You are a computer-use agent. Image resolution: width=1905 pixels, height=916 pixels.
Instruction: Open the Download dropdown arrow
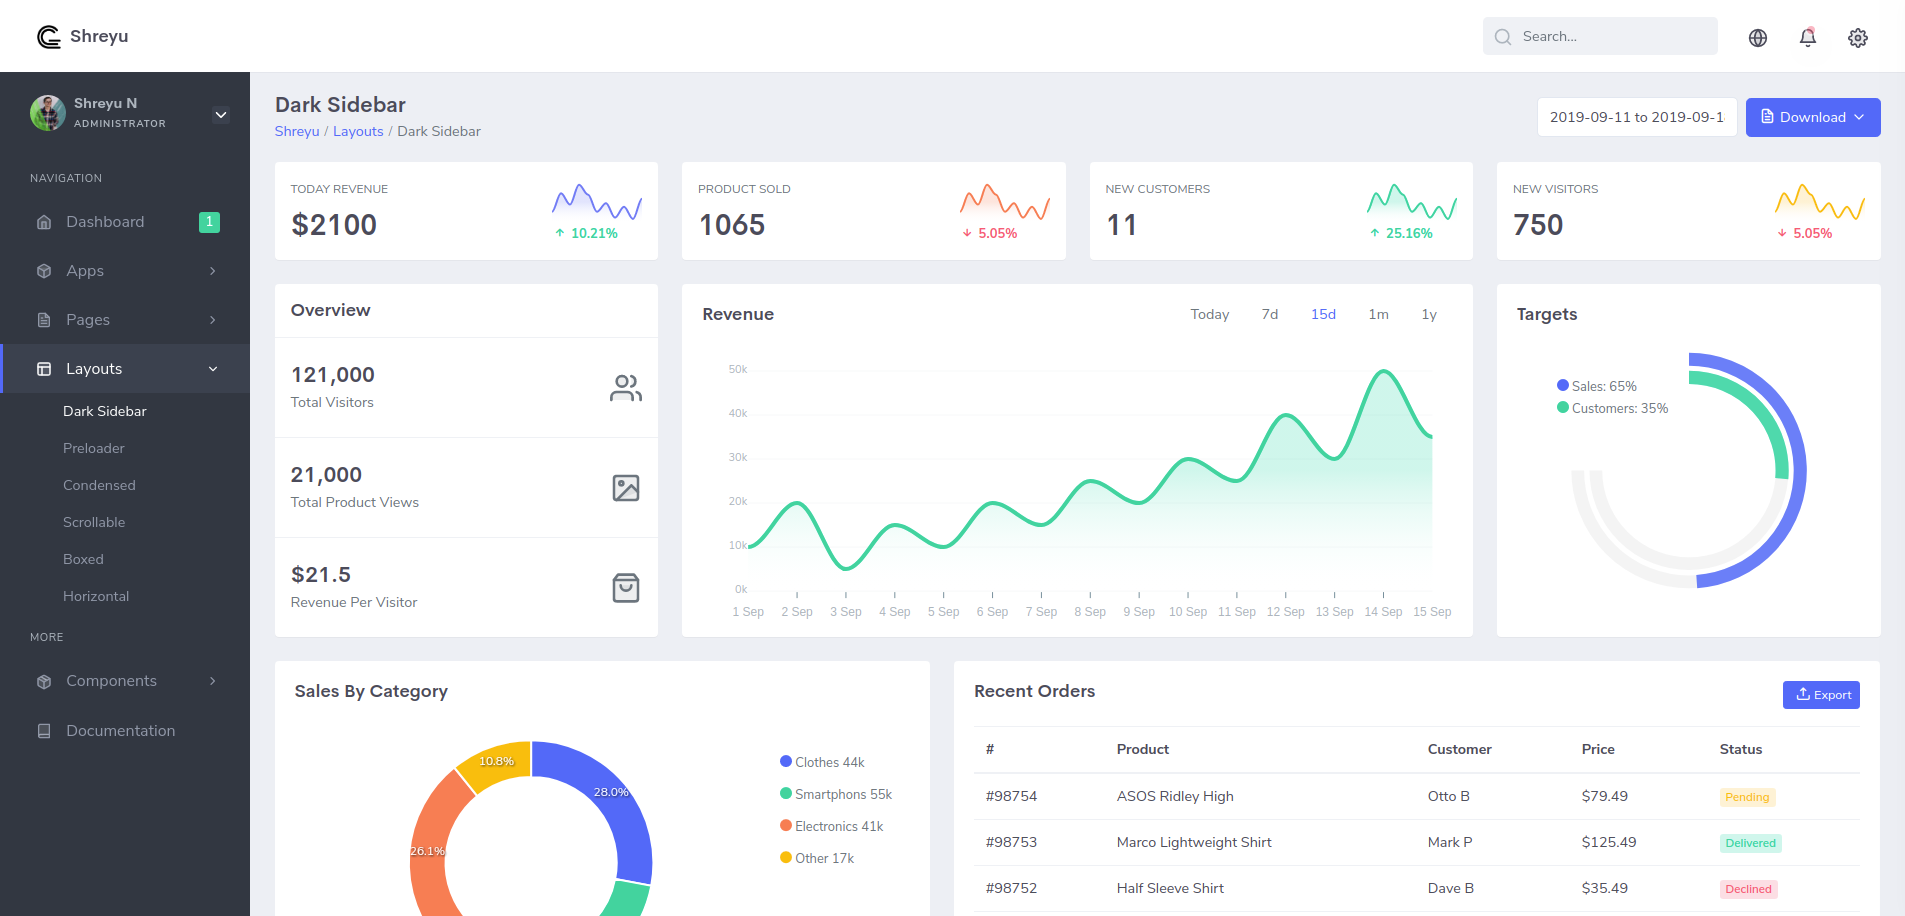click(x=1859, y=117)
